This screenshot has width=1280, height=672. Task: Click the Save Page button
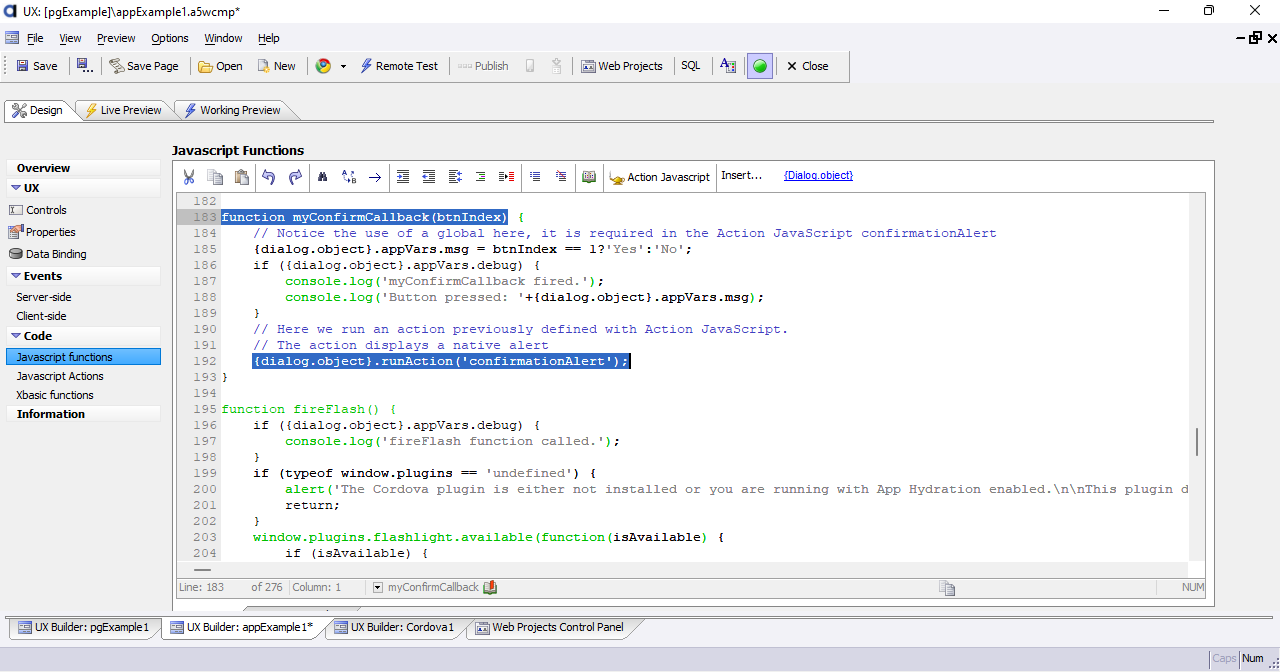tap(144, 66)
